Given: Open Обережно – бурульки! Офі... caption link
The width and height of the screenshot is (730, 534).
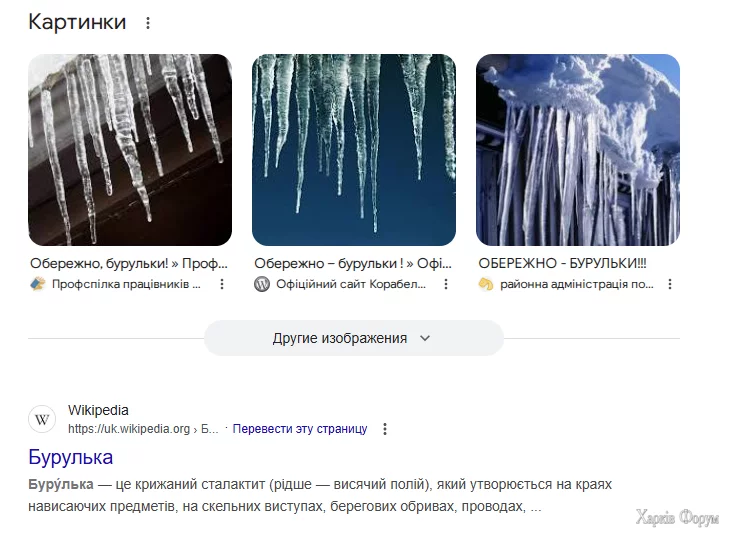Looking at the screenshot, I should pos(353,264).
